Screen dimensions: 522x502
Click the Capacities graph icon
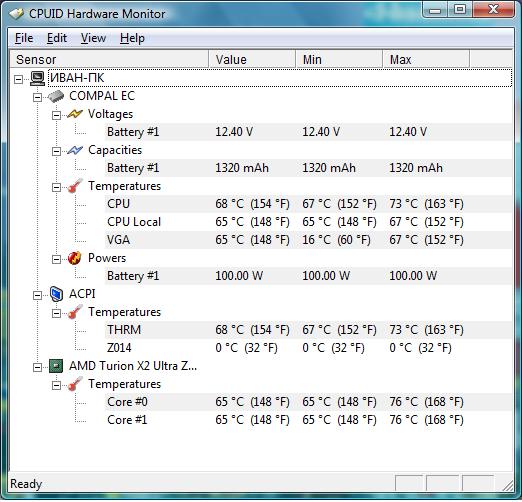(75, 150)
